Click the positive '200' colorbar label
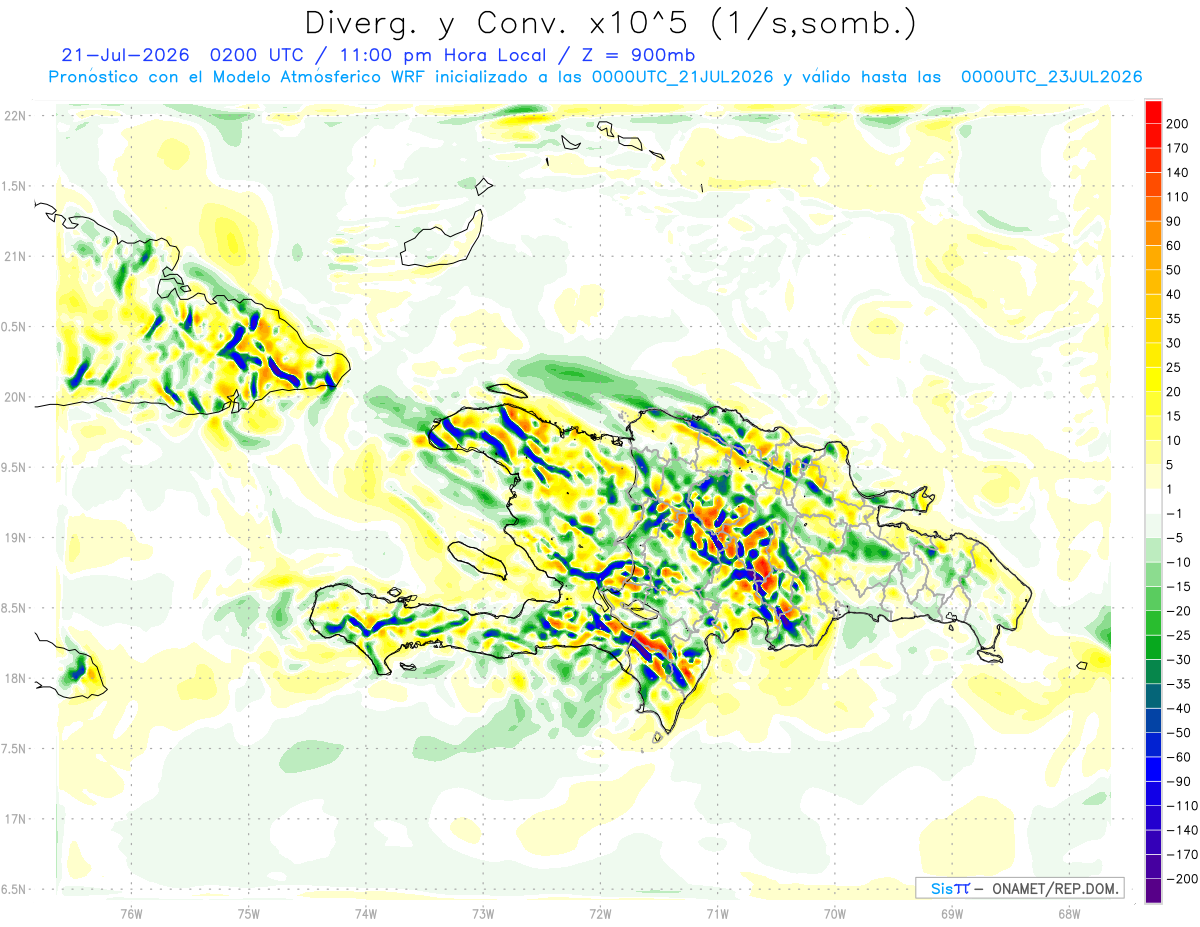Image resolution: width=1200 pixels, height=927 pixels. (x=1179, y=124)
